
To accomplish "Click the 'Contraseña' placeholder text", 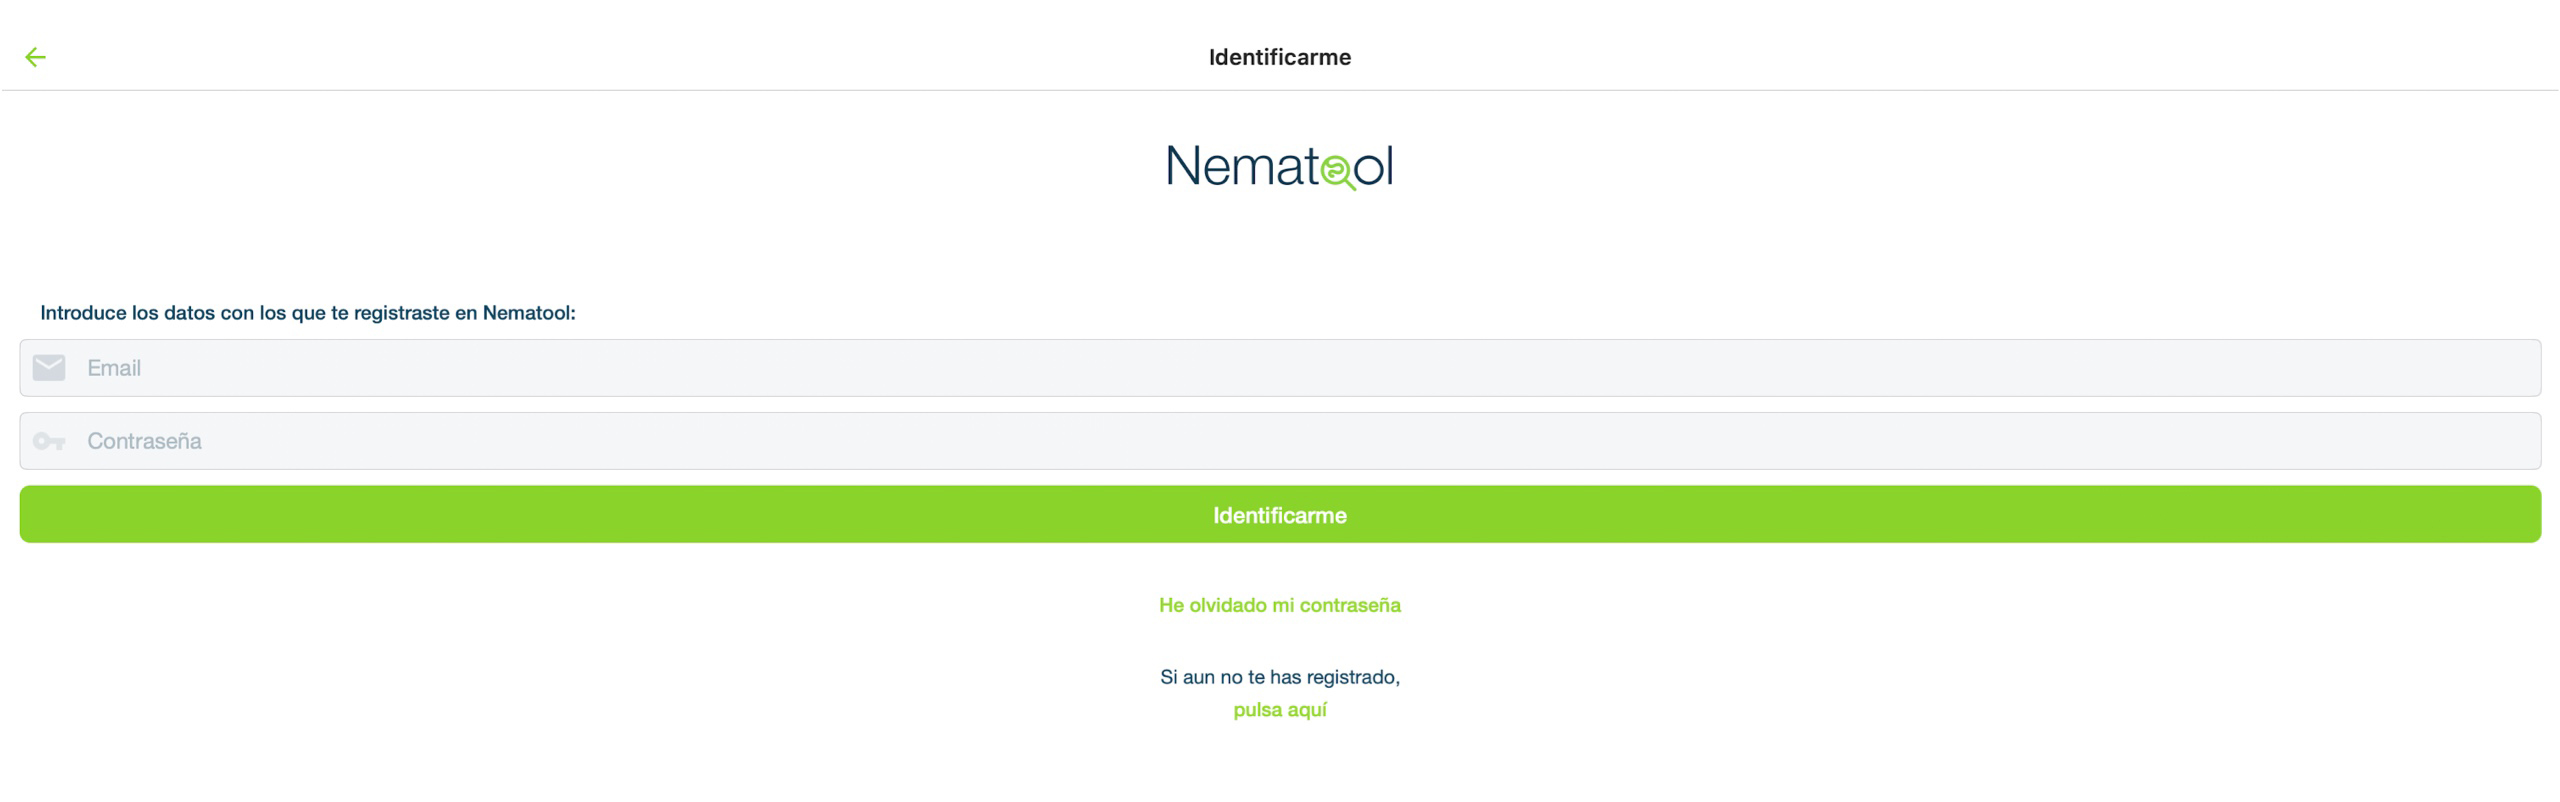I will click(x=144, y=441).
